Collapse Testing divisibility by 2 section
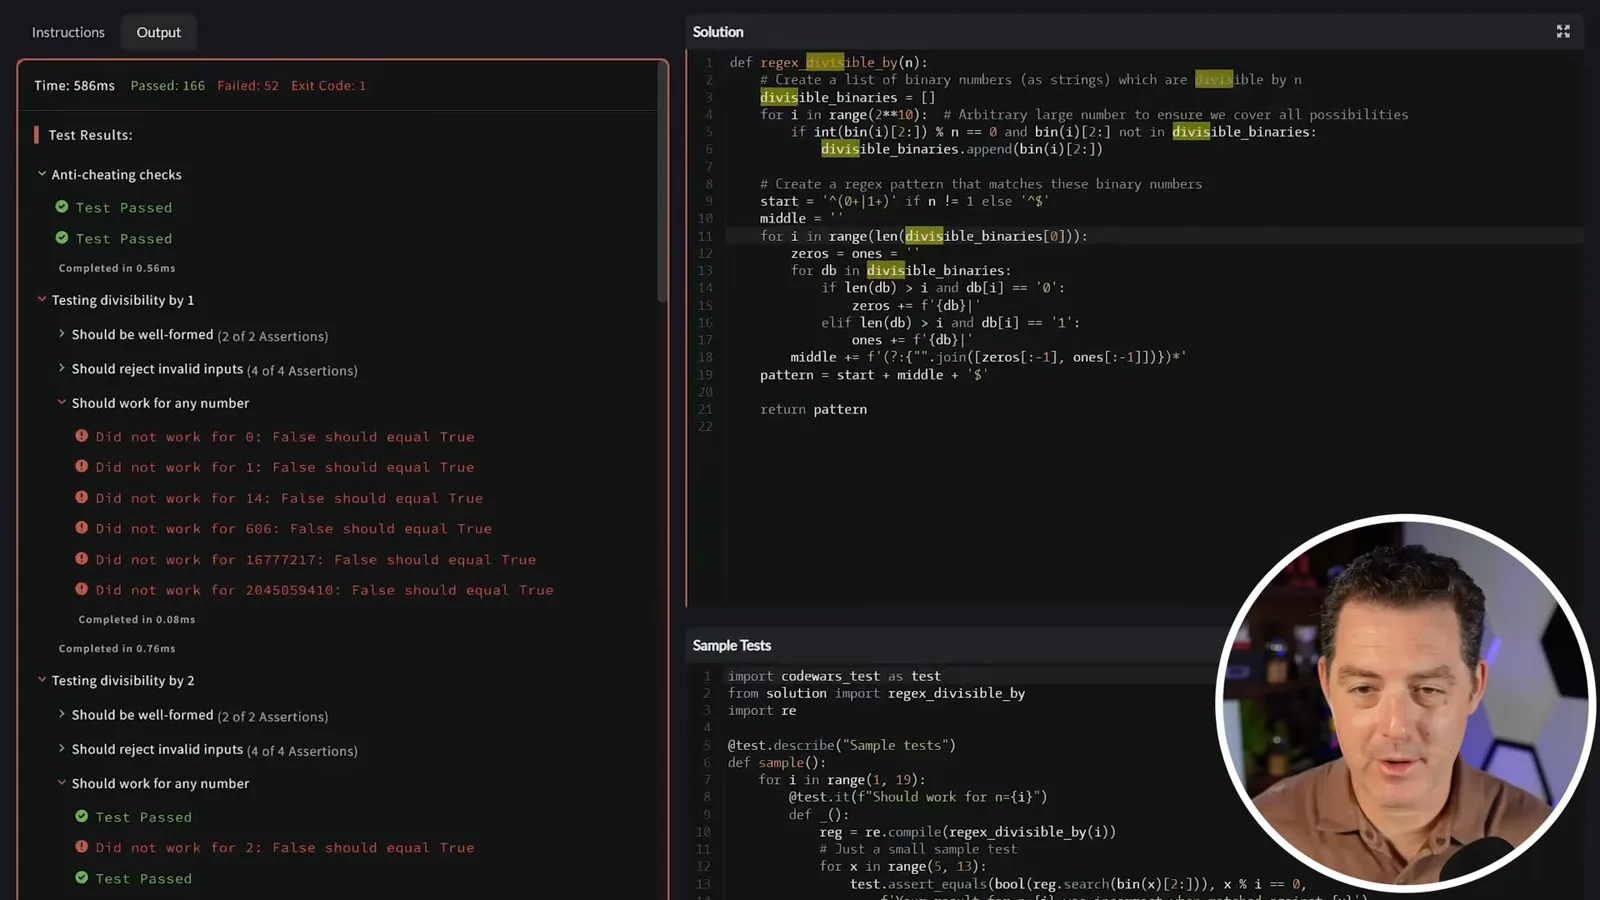The width and height of the screenshot is (1600, 900). pos(42,680)
